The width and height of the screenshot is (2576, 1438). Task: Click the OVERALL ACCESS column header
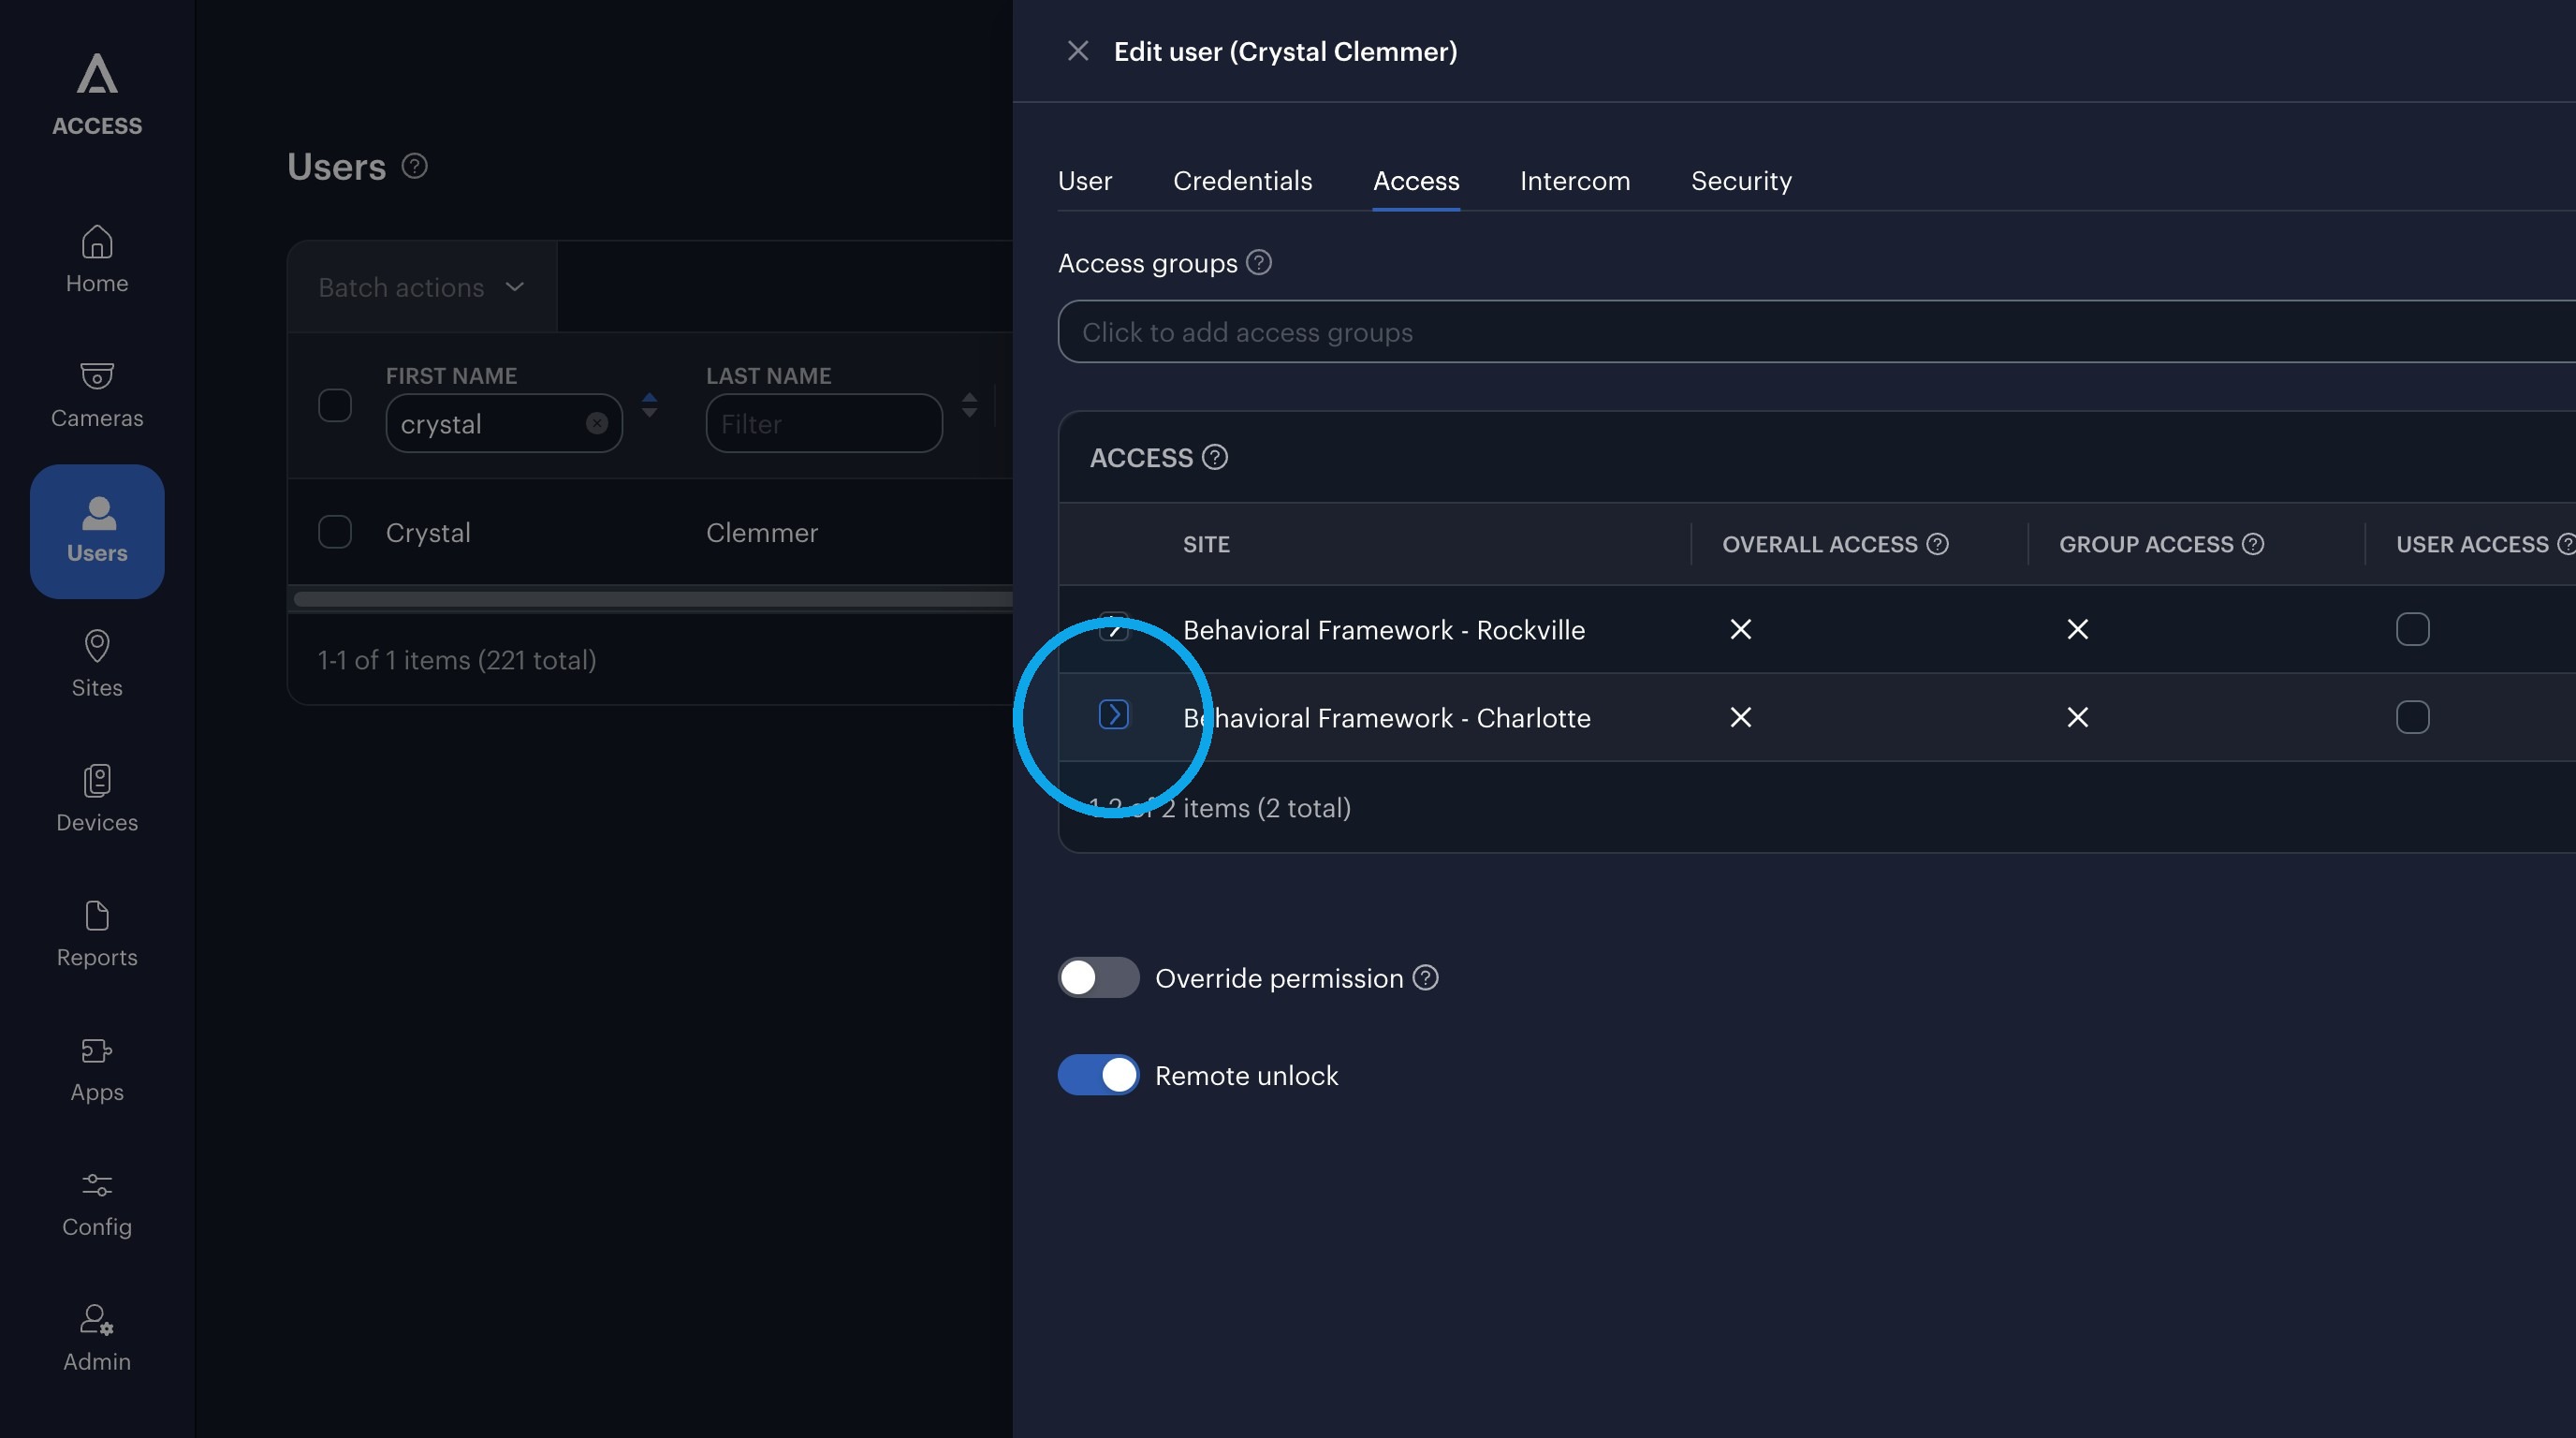coord(1820,545)
